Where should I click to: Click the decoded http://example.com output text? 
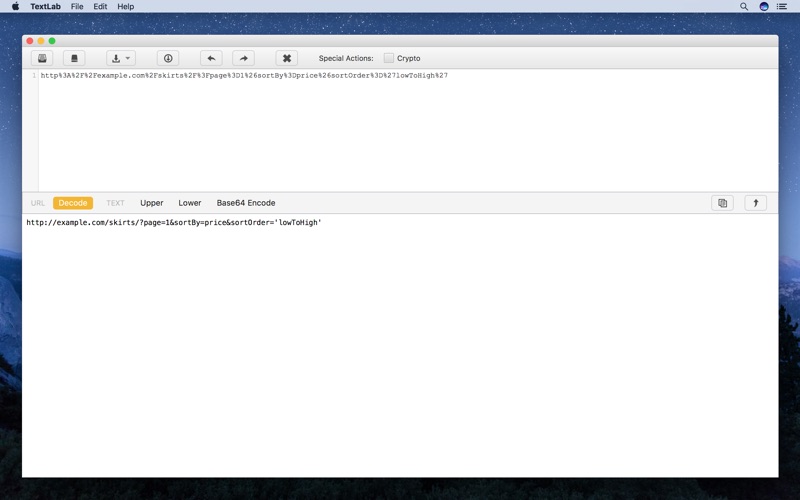(174, 222)
